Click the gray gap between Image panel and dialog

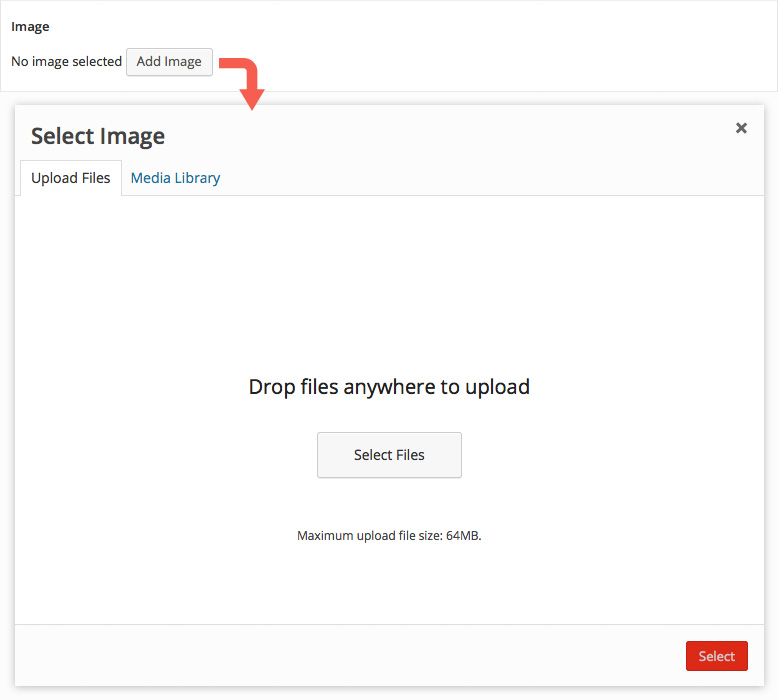point(500,98)
